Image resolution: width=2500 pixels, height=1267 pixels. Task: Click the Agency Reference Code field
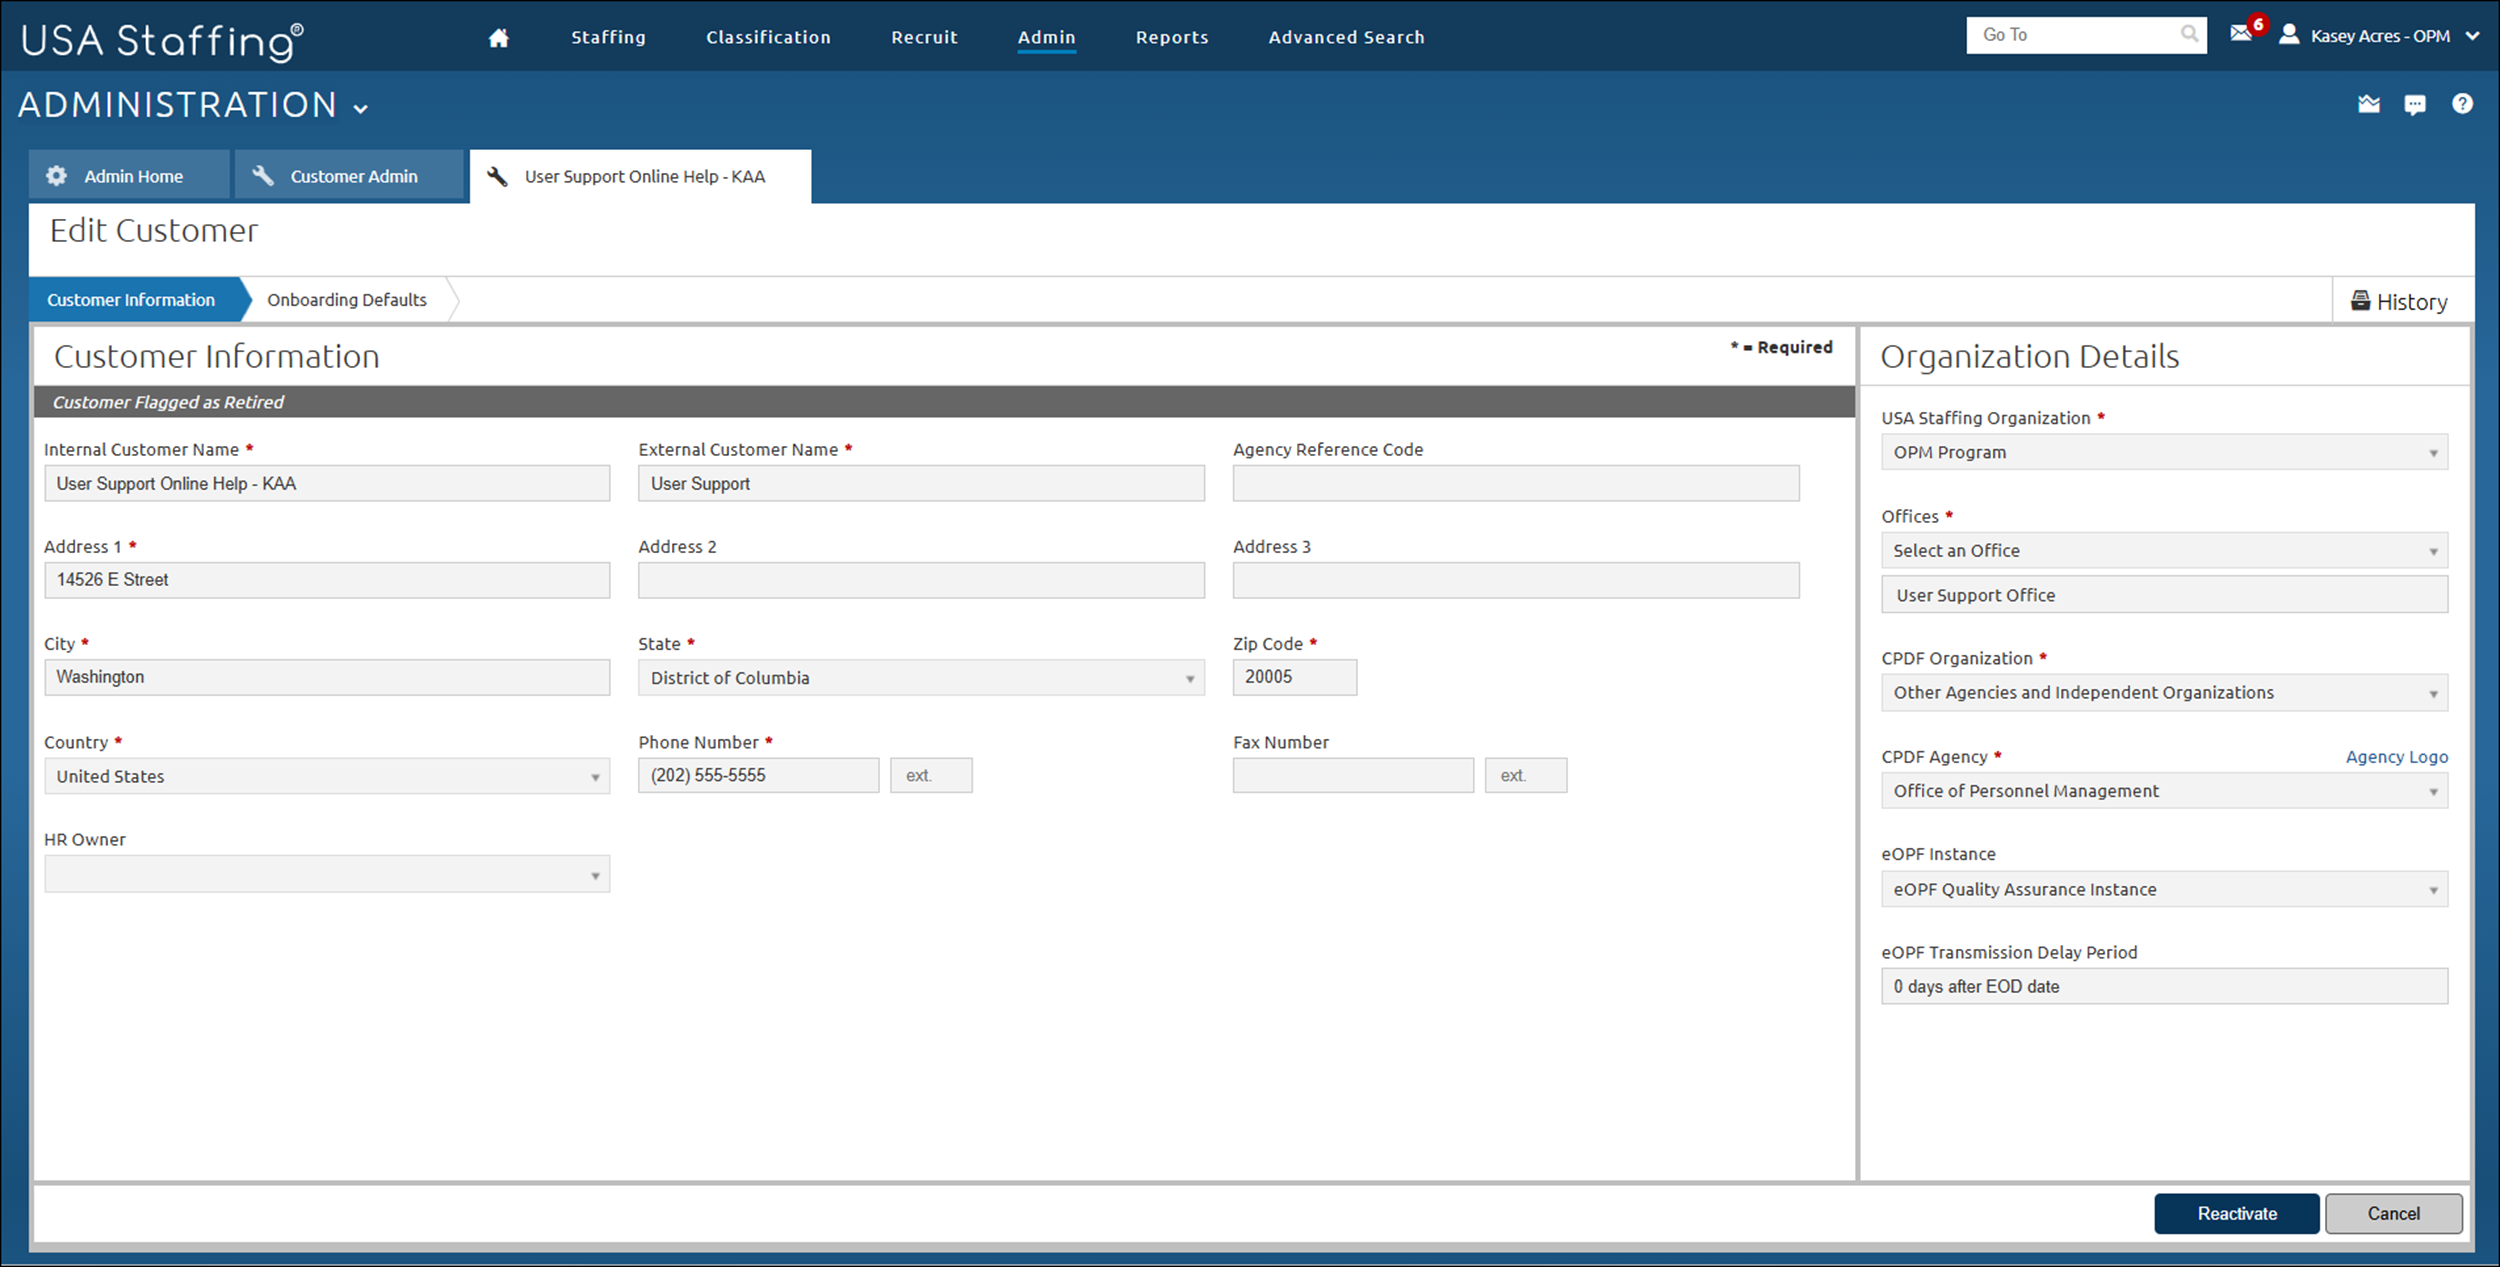(x=1516, y=483)
